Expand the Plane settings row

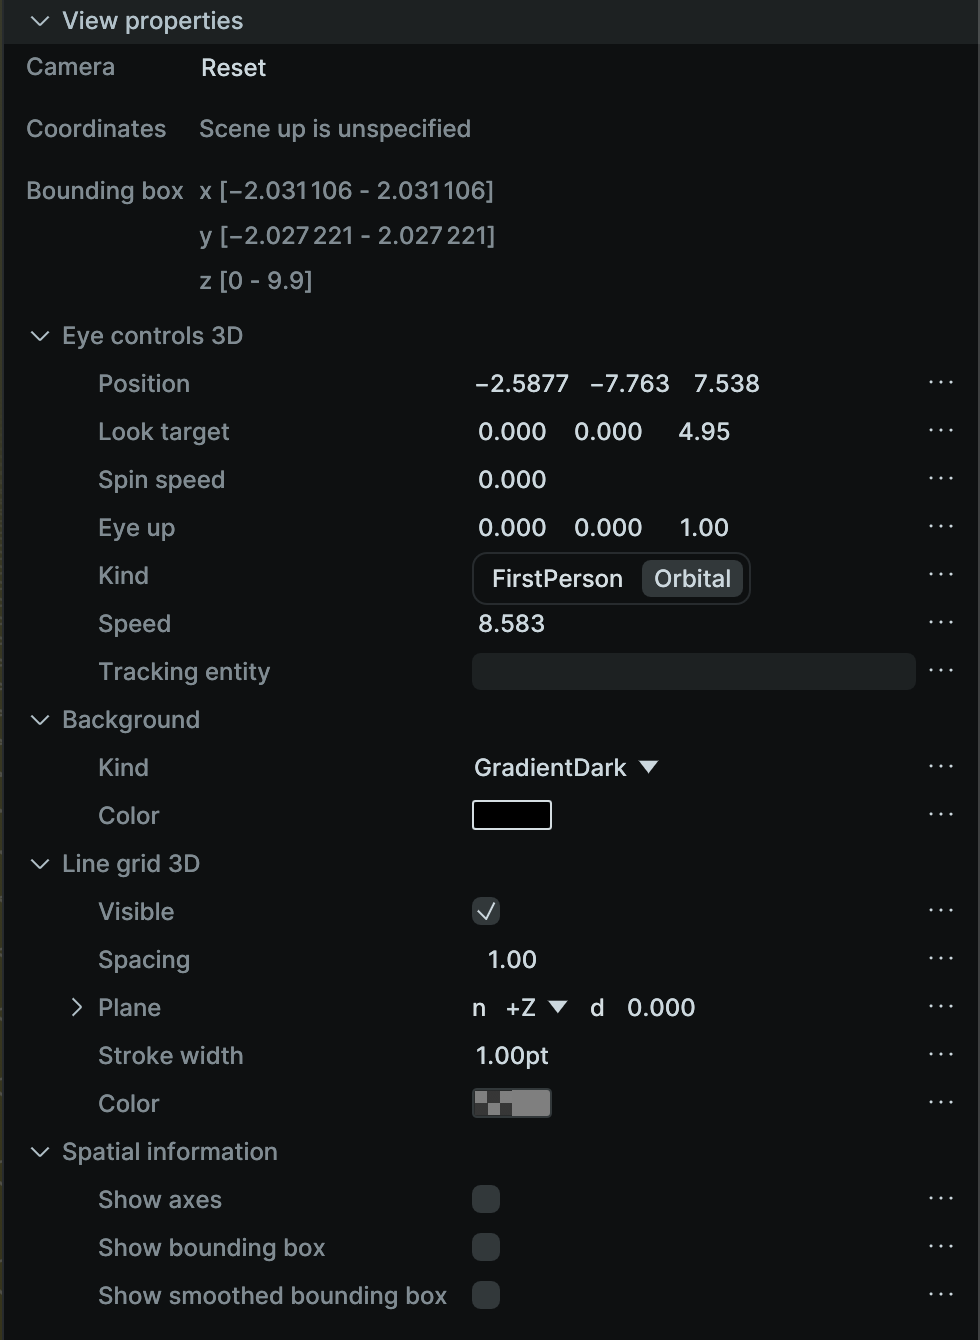(77, 1007)
